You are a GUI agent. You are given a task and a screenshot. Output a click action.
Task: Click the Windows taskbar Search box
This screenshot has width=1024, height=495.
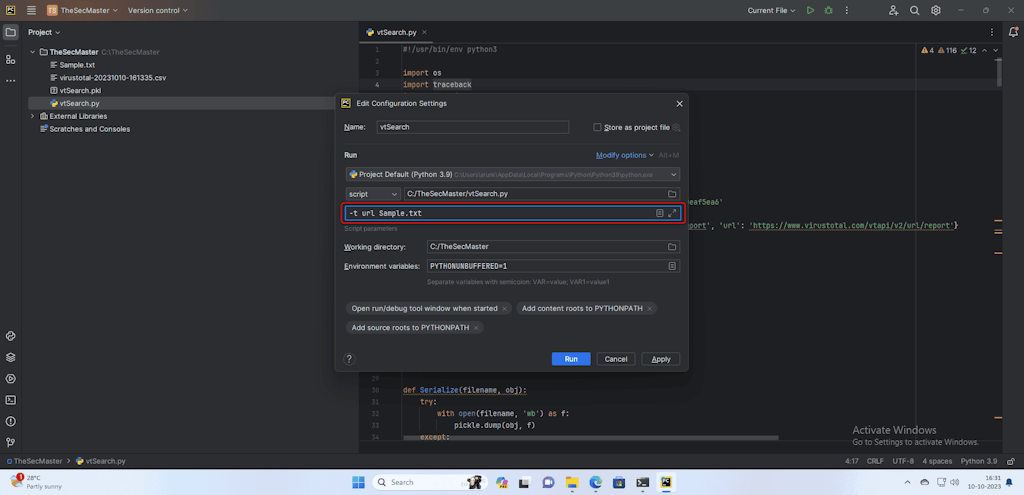(428, 482)
